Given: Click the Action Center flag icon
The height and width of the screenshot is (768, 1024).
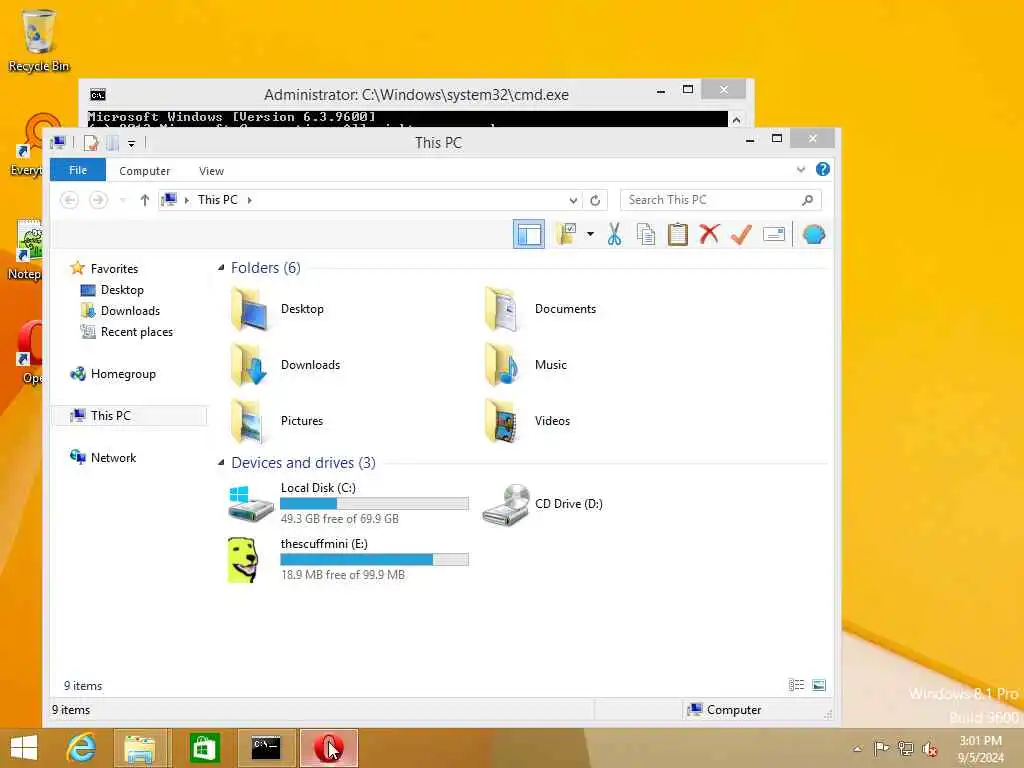Looking at the screenshot, I should [881, 748].
